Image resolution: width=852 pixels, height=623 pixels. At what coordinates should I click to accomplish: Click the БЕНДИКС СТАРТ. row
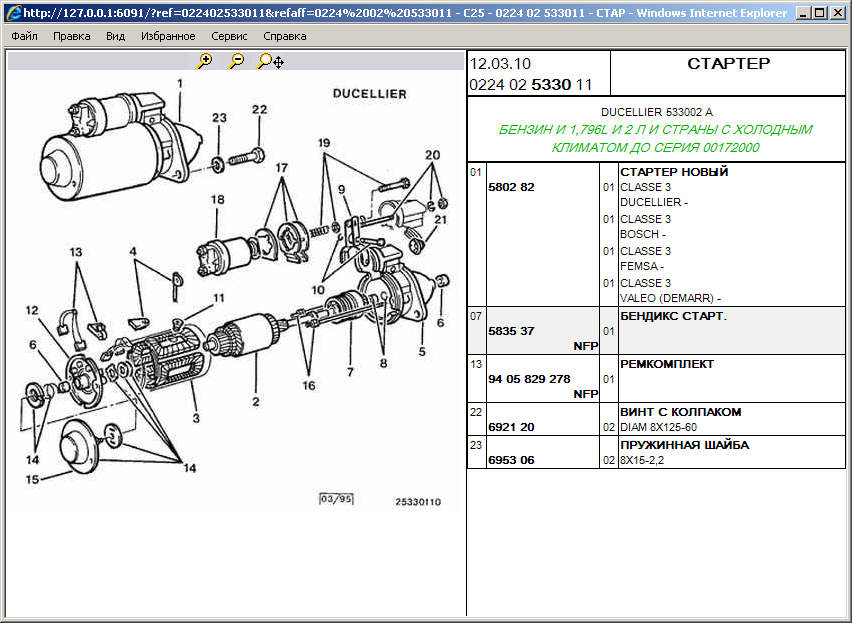pyautogui.click(x=656, y=331)
